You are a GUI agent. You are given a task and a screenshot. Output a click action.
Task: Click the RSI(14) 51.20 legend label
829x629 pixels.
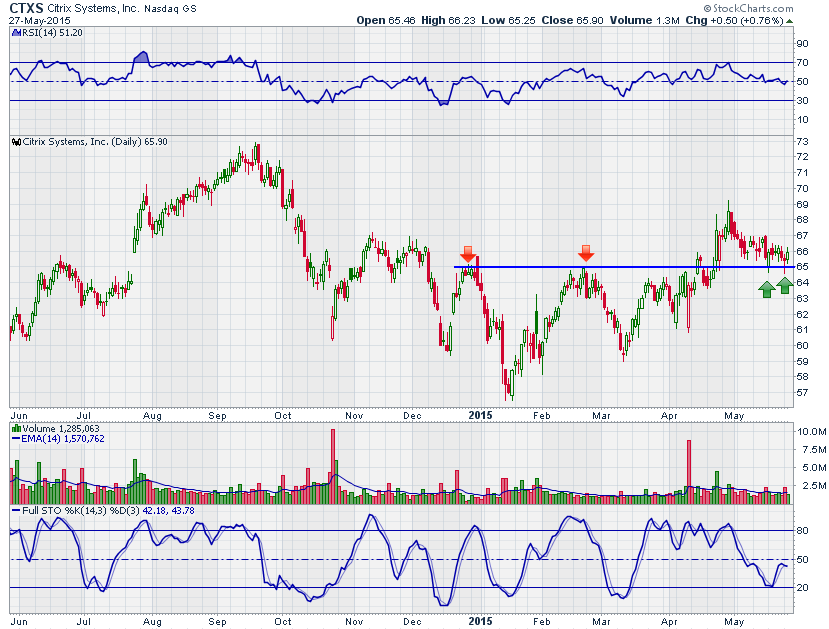click(52, 33)
